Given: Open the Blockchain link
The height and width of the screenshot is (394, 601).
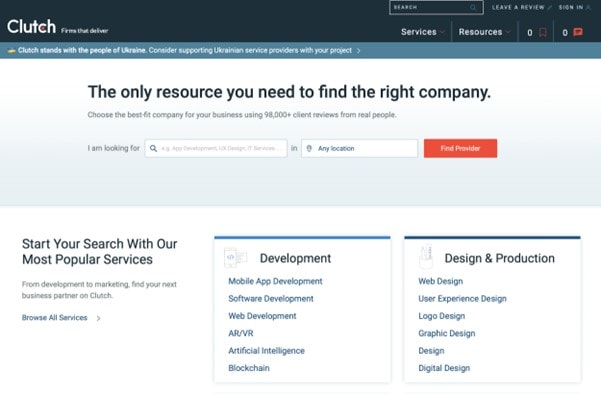Looking at the screenshot, I should coord(249,368).
